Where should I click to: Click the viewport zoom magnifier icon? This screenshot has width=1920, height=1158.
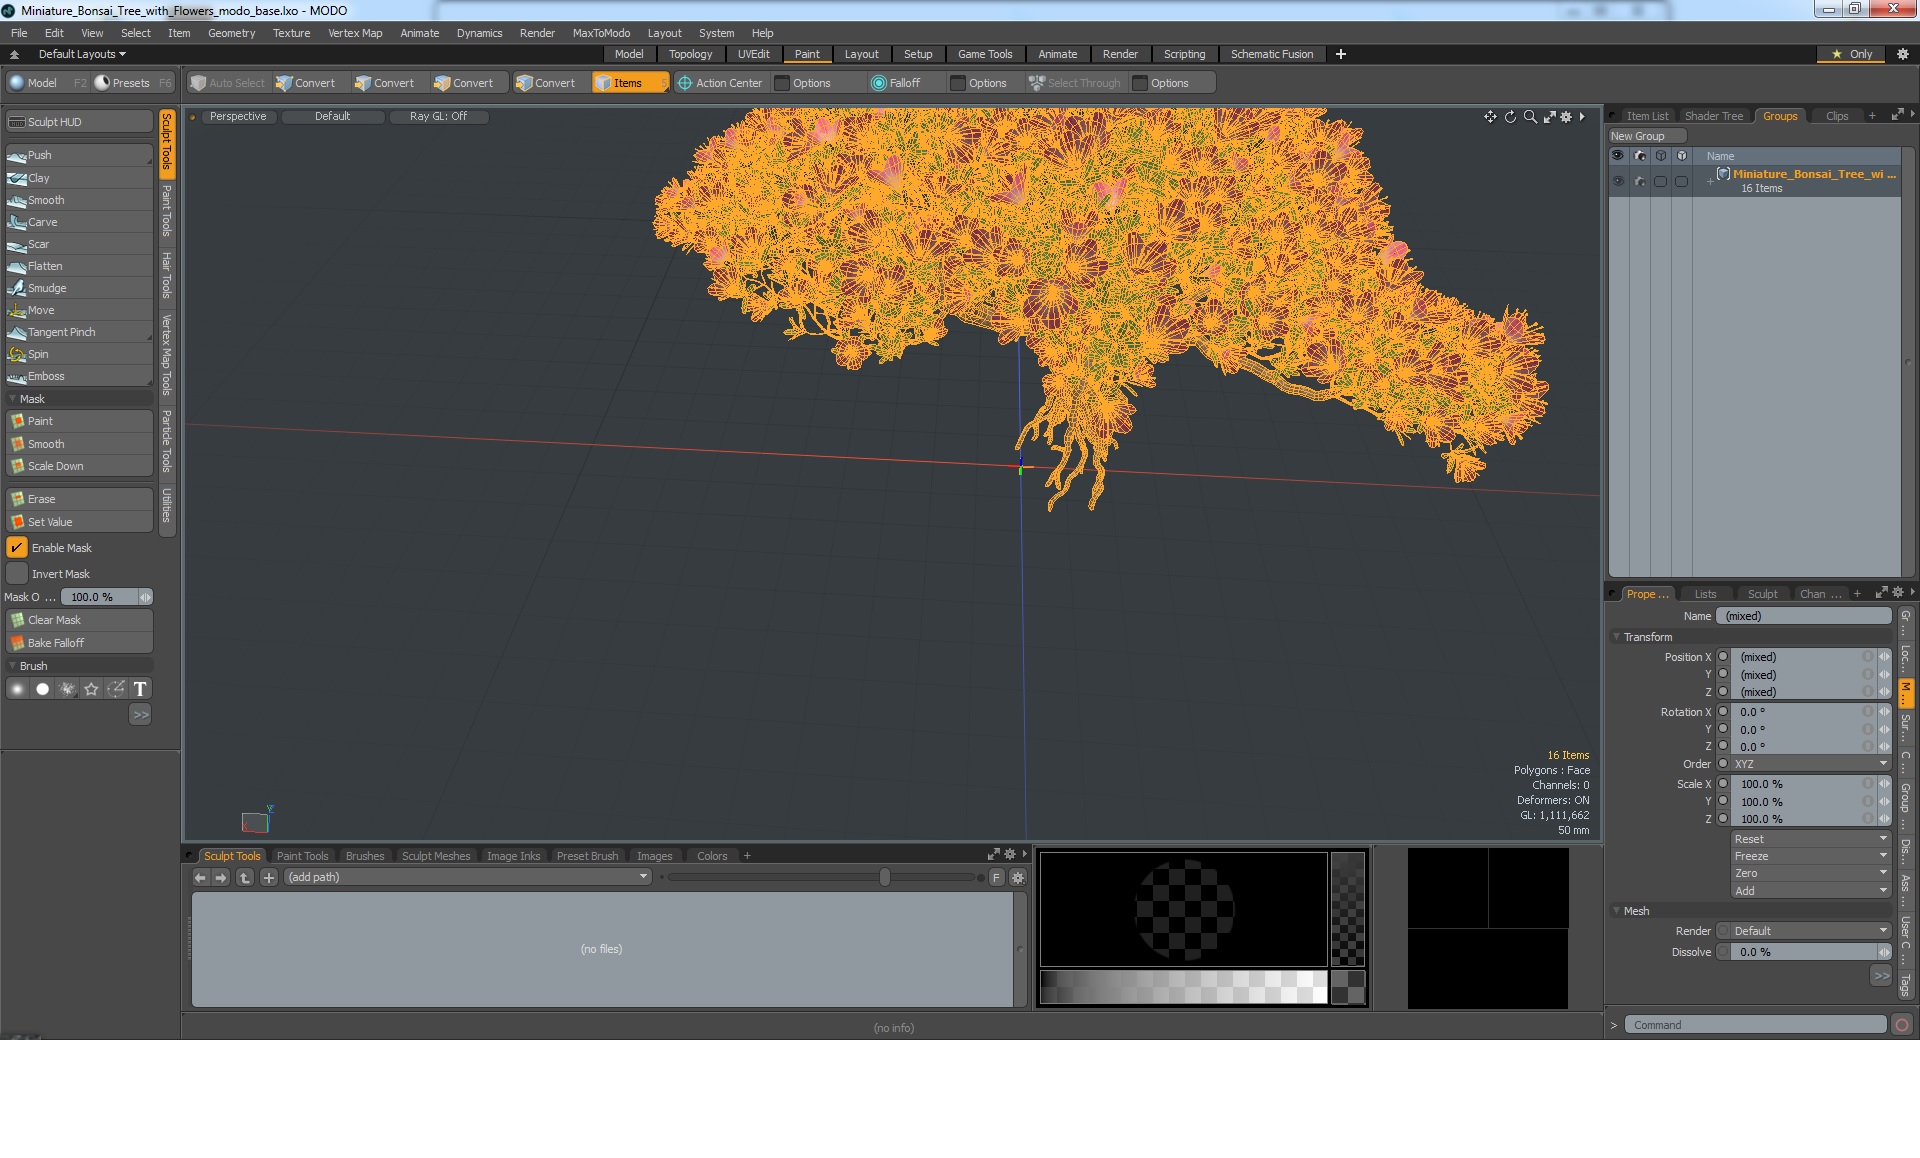[x=1530, y=117]
